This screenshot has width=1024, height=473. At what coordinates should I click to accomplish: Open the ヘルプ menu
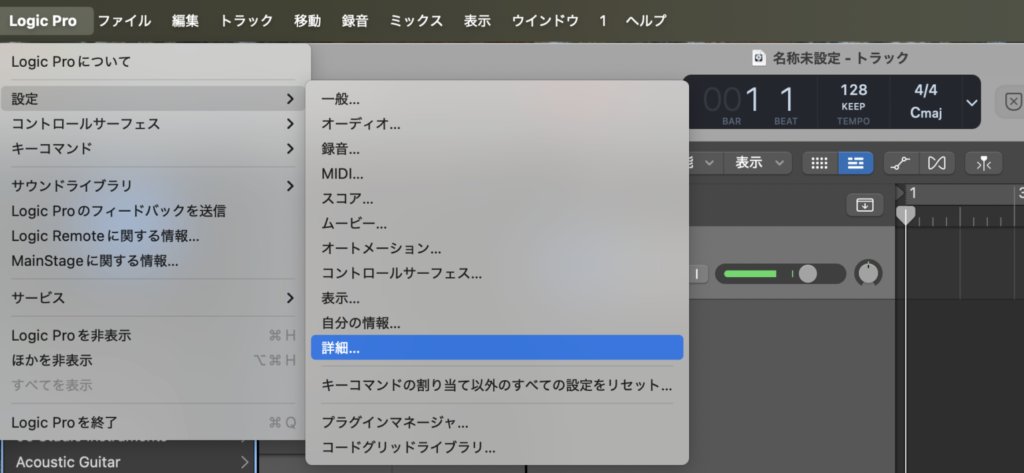pos(646,21)
